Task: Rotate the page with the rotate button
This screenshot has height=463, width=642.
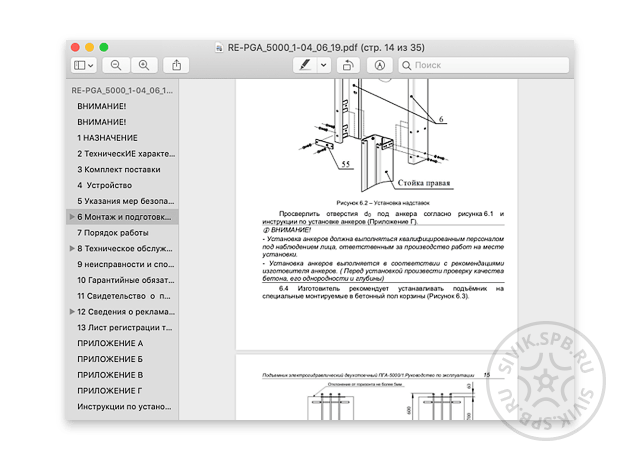Action: click(348, 65)
